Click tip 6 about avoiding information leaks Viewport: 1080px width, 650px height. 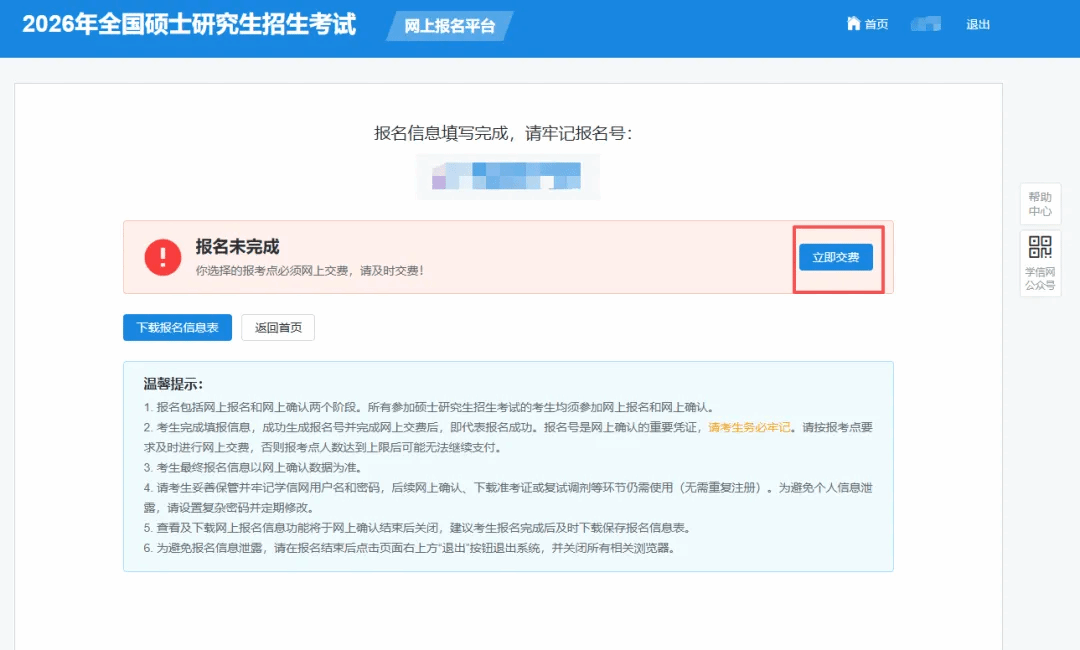pos(408,548)
